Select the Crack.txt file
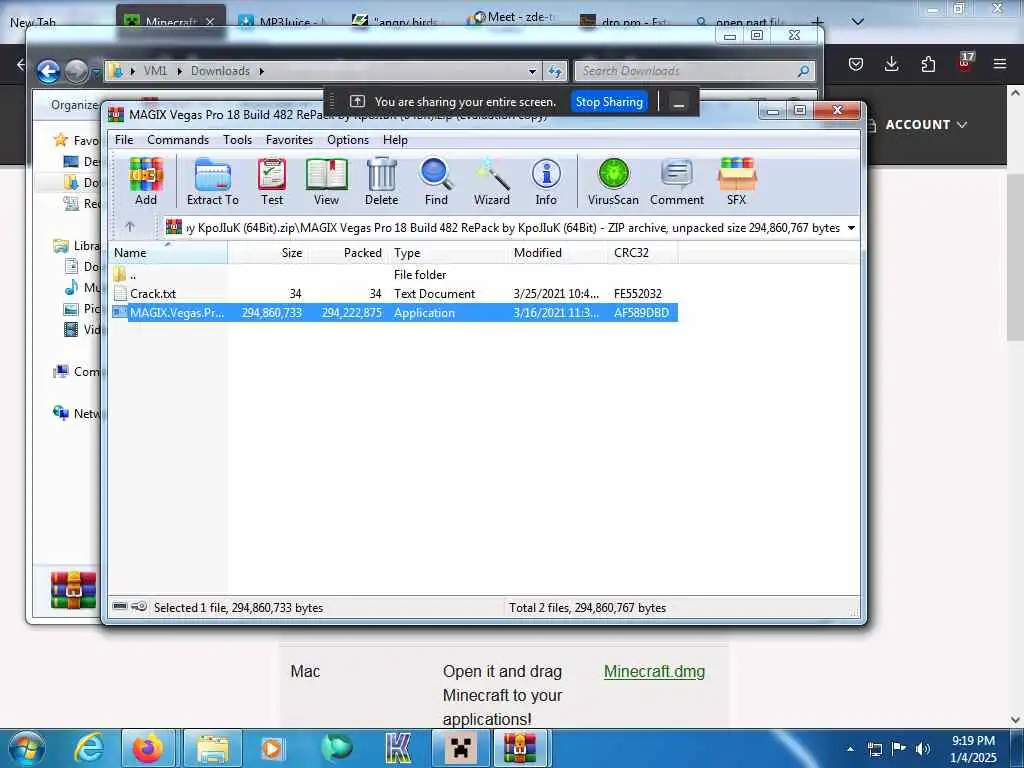 pos(394,294)
